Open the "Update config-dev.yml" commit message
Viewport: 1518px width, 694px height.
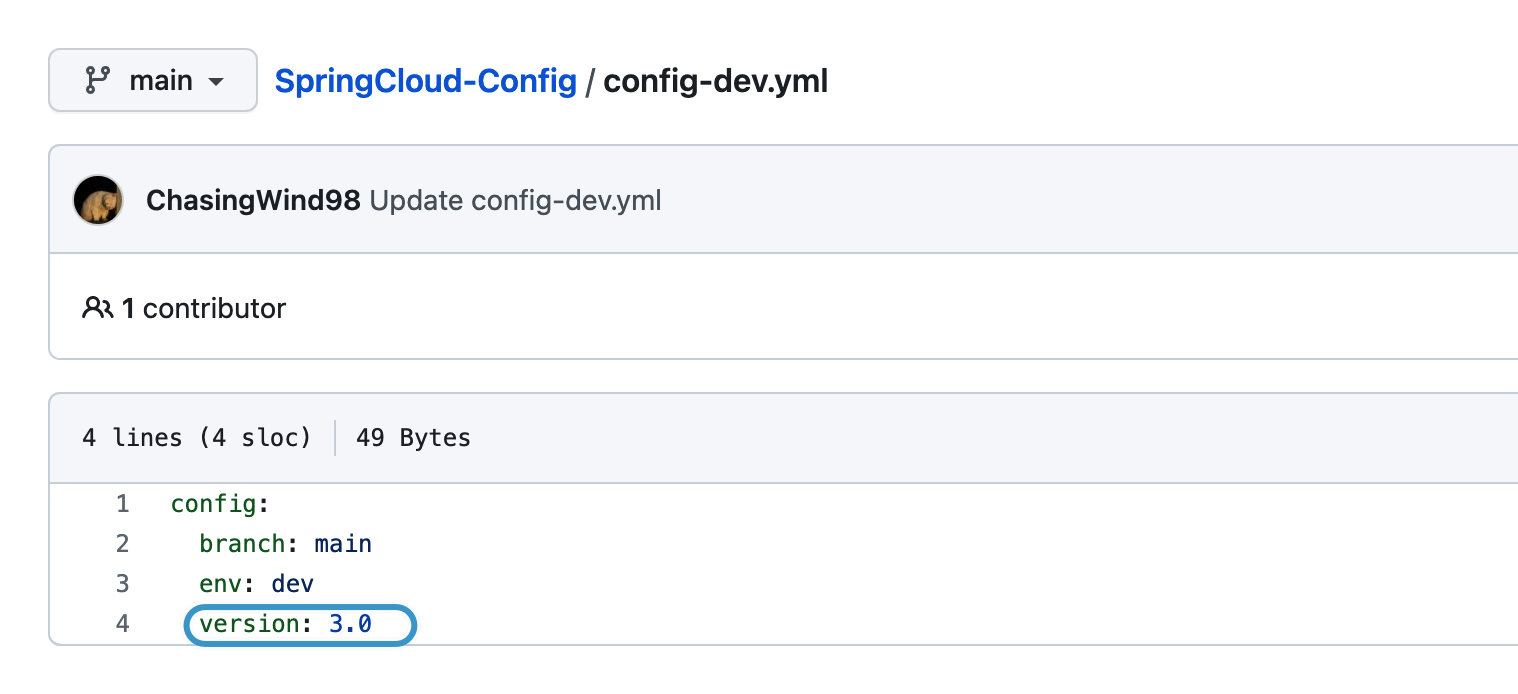(x=515, y=200)
